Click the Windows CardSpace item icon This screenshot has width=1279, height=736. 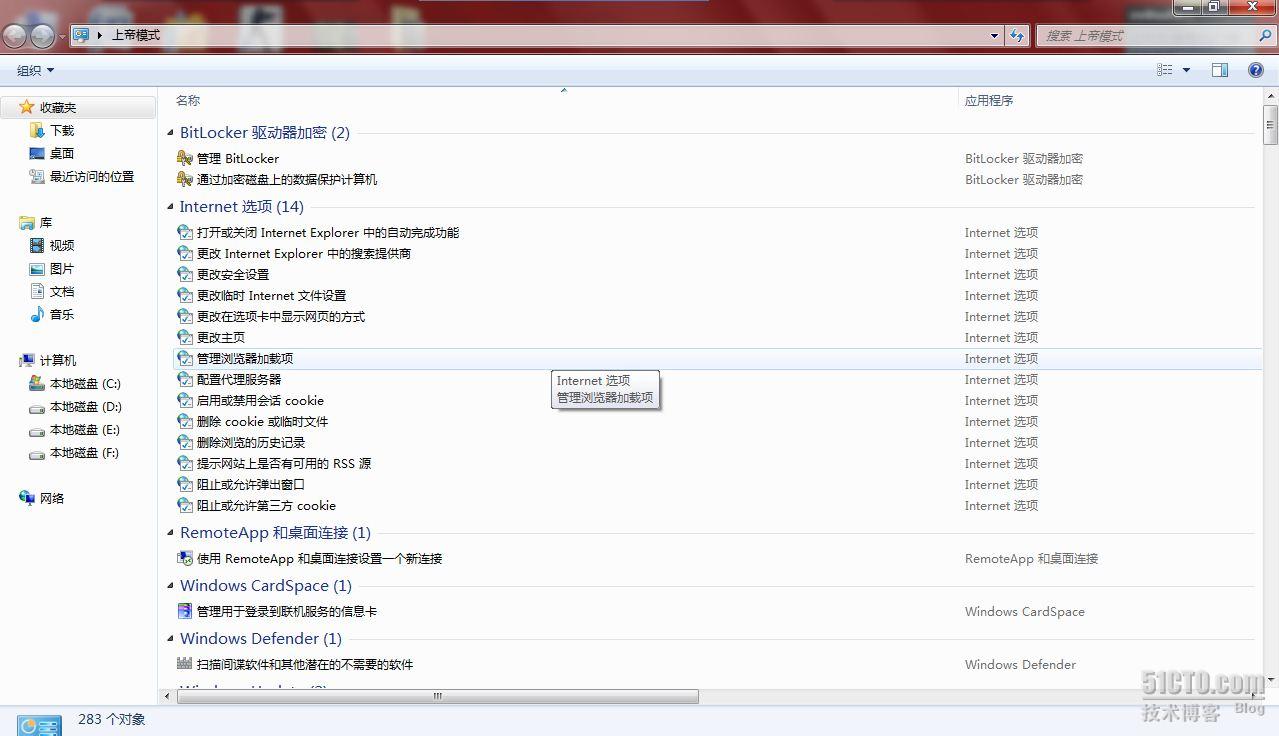coord(184,611)
